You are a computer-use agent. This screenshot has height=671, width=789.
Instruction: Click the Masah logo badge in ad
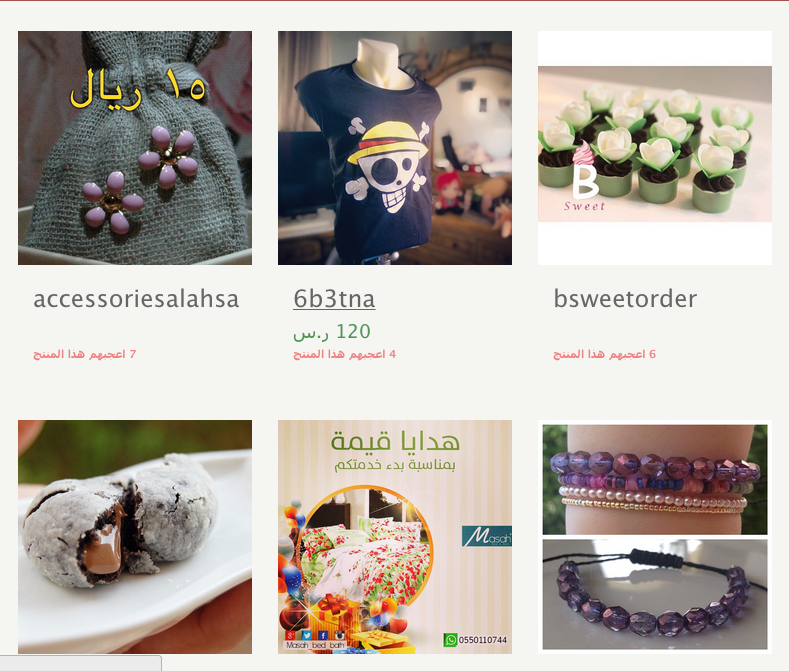click(487, 537)
